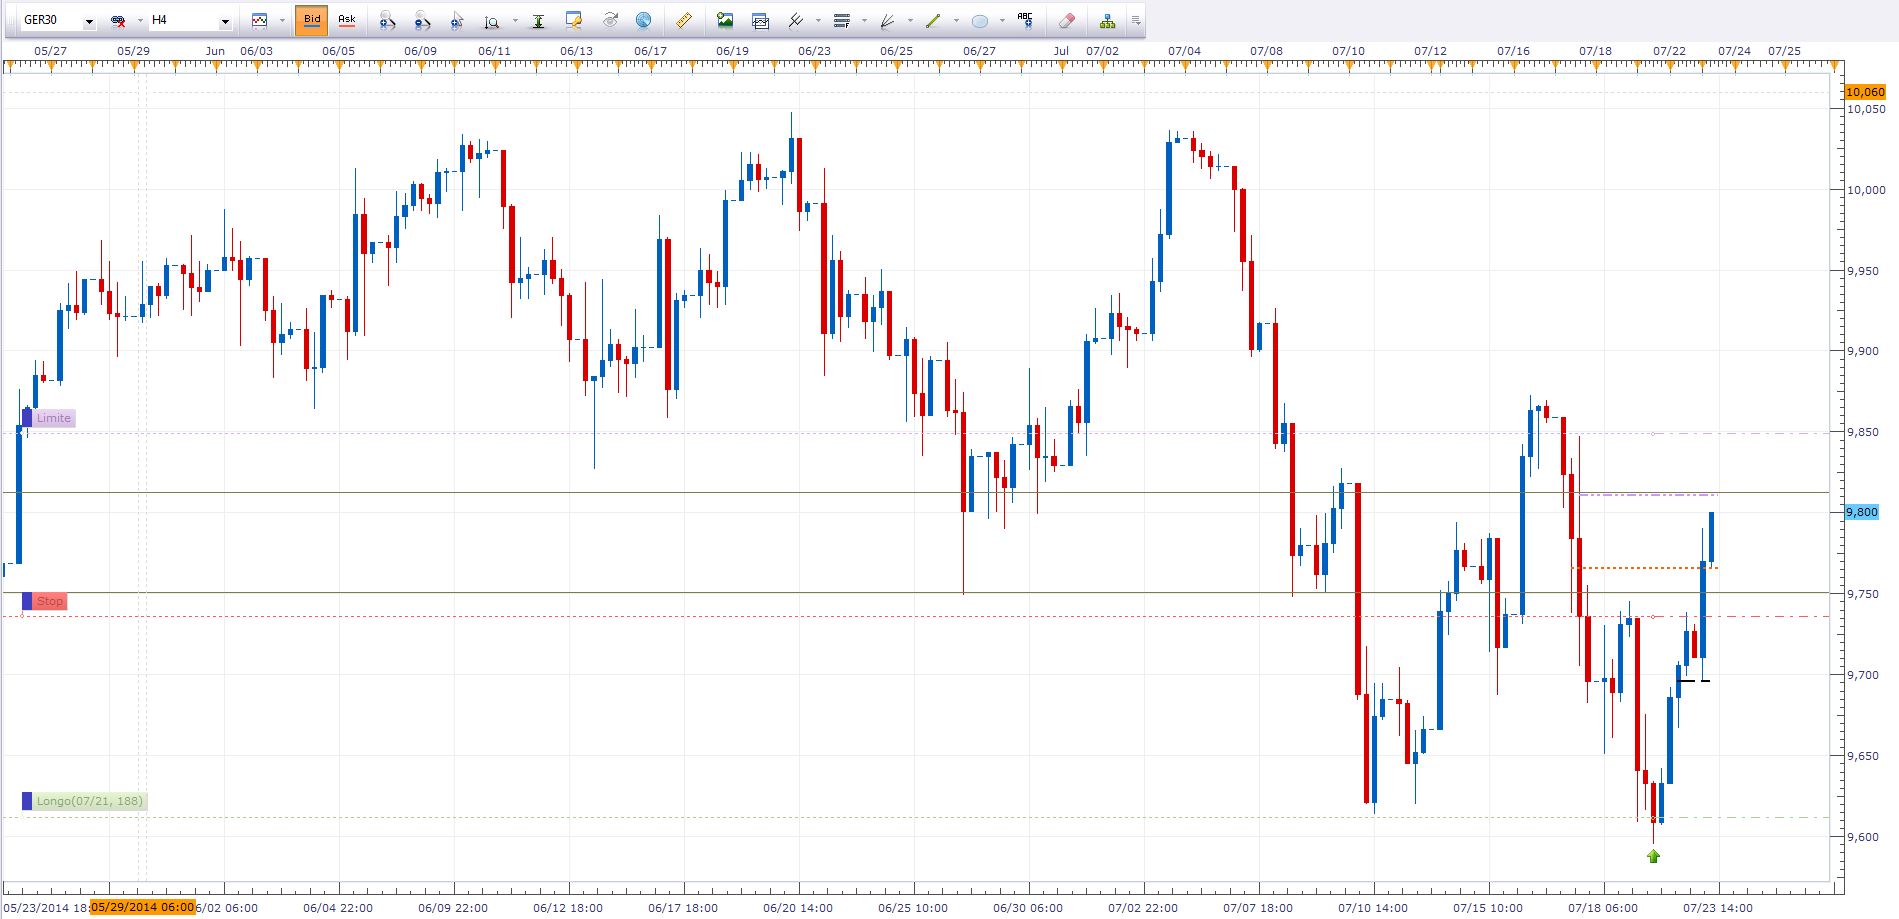Click the unlink chart icon
The width and height of the screenshot is (1899, 919).
[118, 21]
